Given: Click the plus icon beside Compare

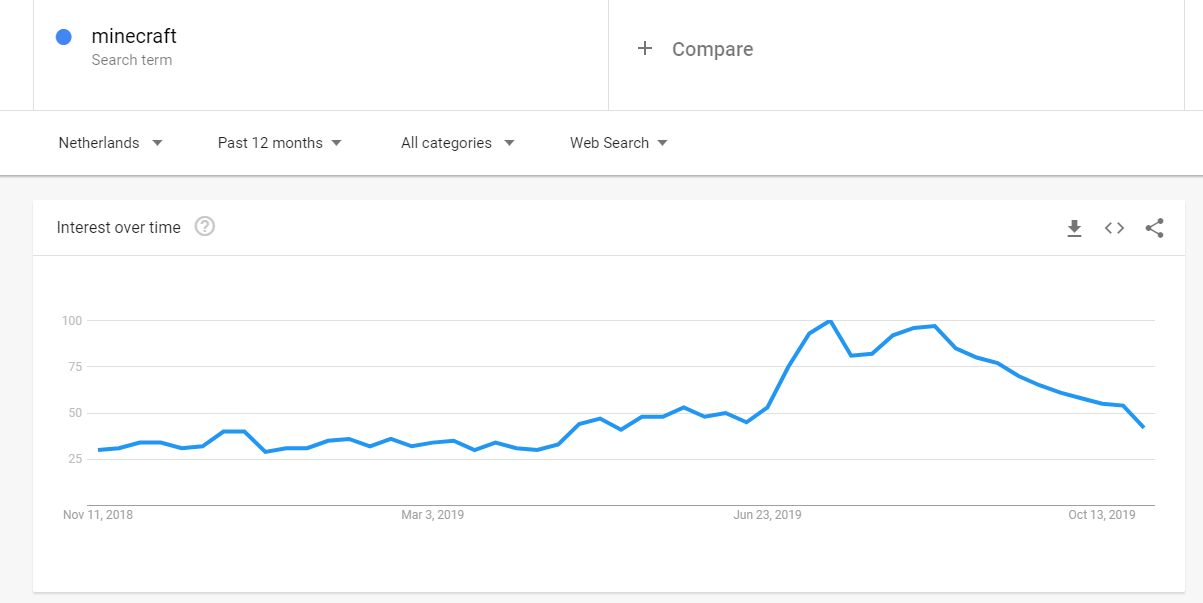Looking at the screenshot, I should 645,48.
